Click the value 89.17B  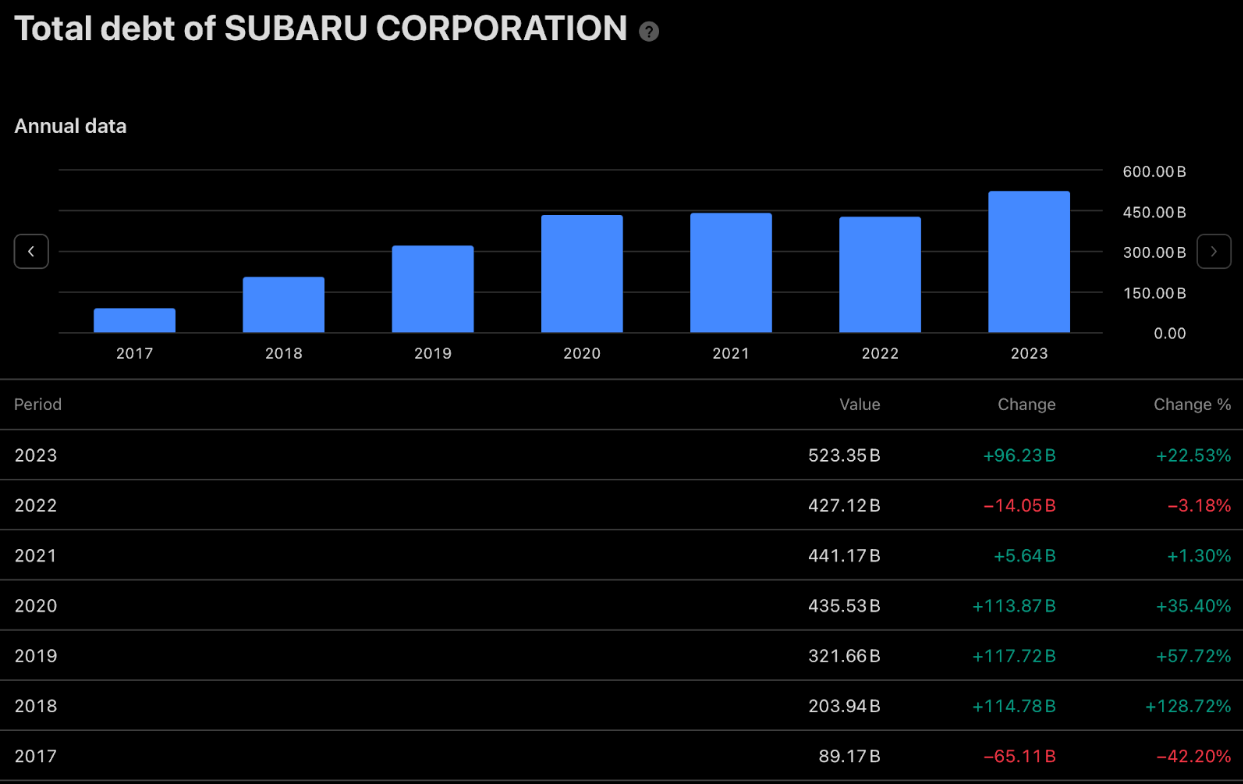pos(849,756)
